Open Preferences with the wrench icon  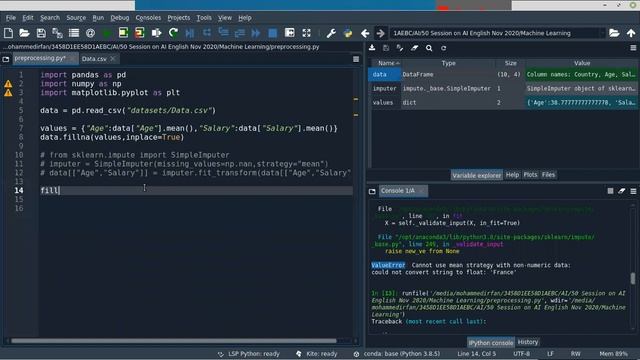(x=331, y=33)
